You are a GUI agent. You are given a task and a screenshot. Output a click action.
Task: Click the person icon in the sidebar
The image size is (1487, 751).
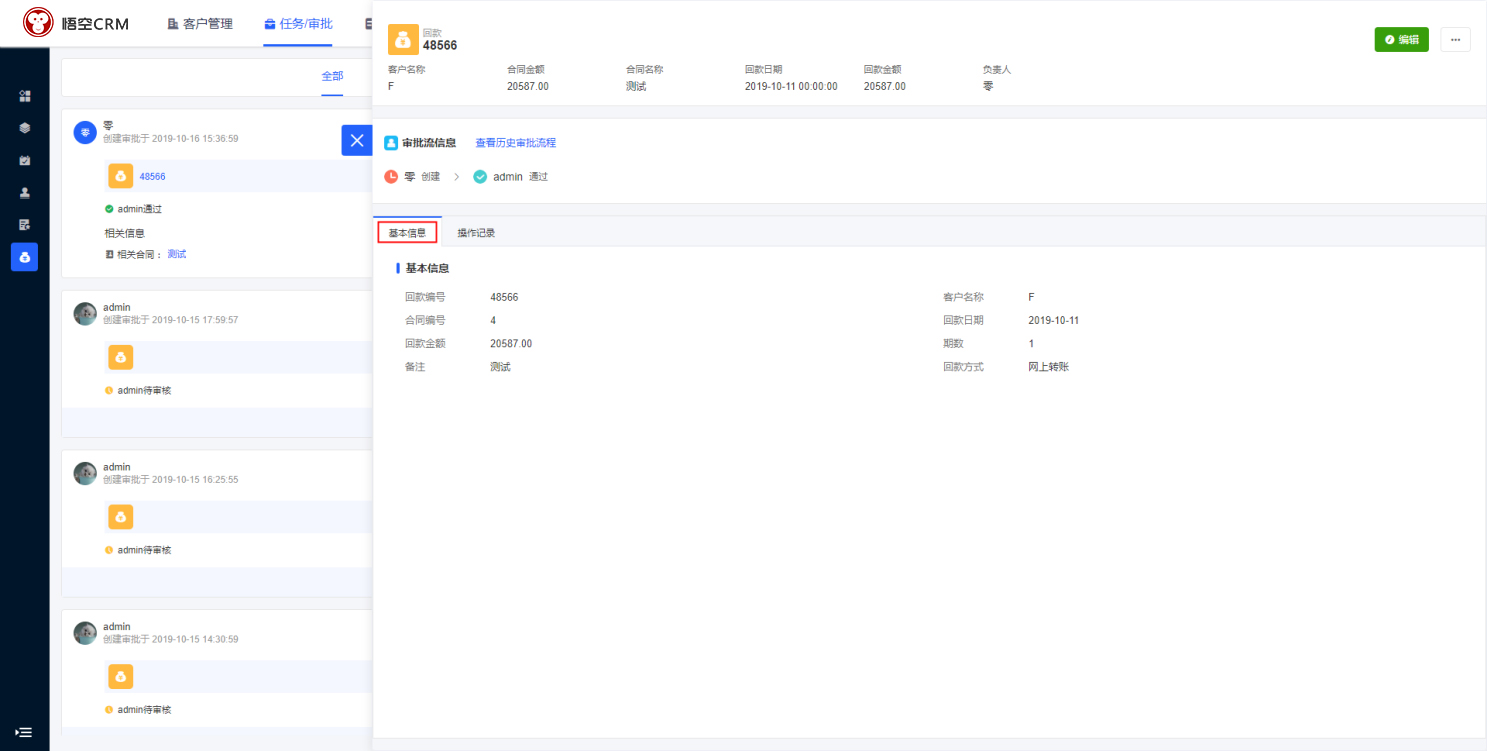(25, 193)
